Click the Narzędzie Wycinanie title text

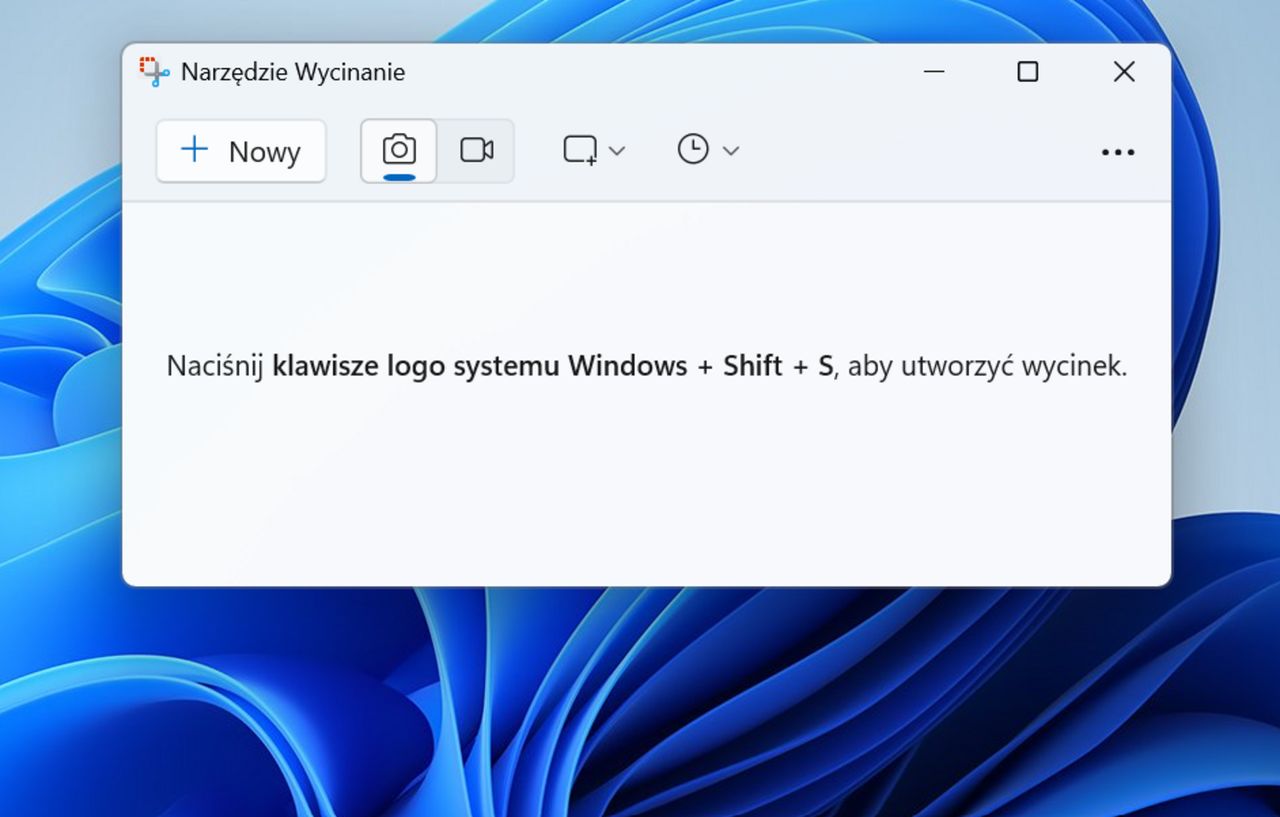(x=293, y=71)
